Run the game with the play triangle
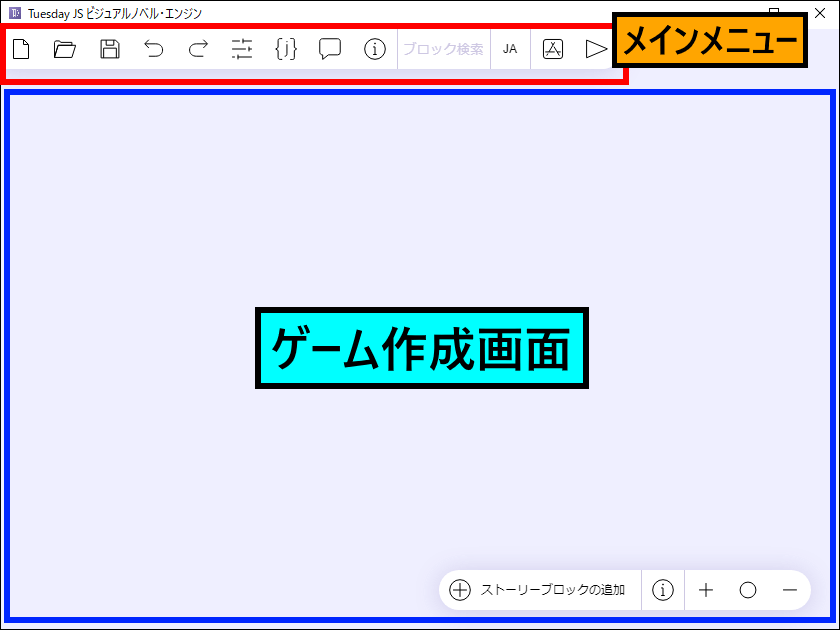840x630 pixels. point(596,49)
